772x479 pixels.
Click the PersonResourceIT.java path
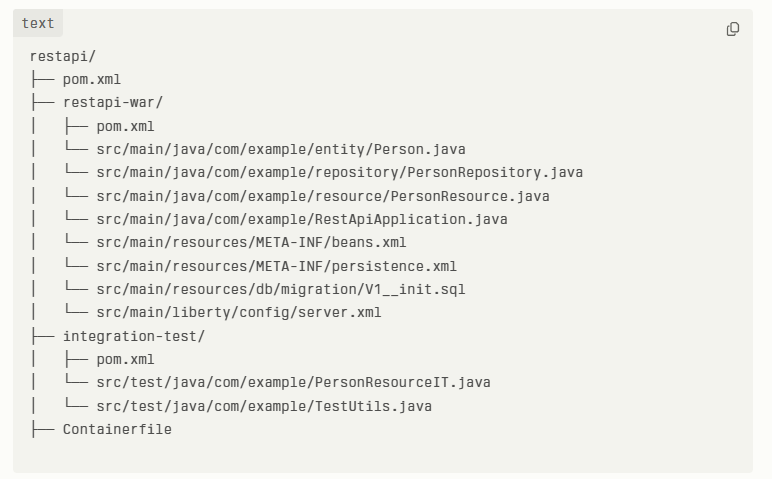tap(293, 383)
